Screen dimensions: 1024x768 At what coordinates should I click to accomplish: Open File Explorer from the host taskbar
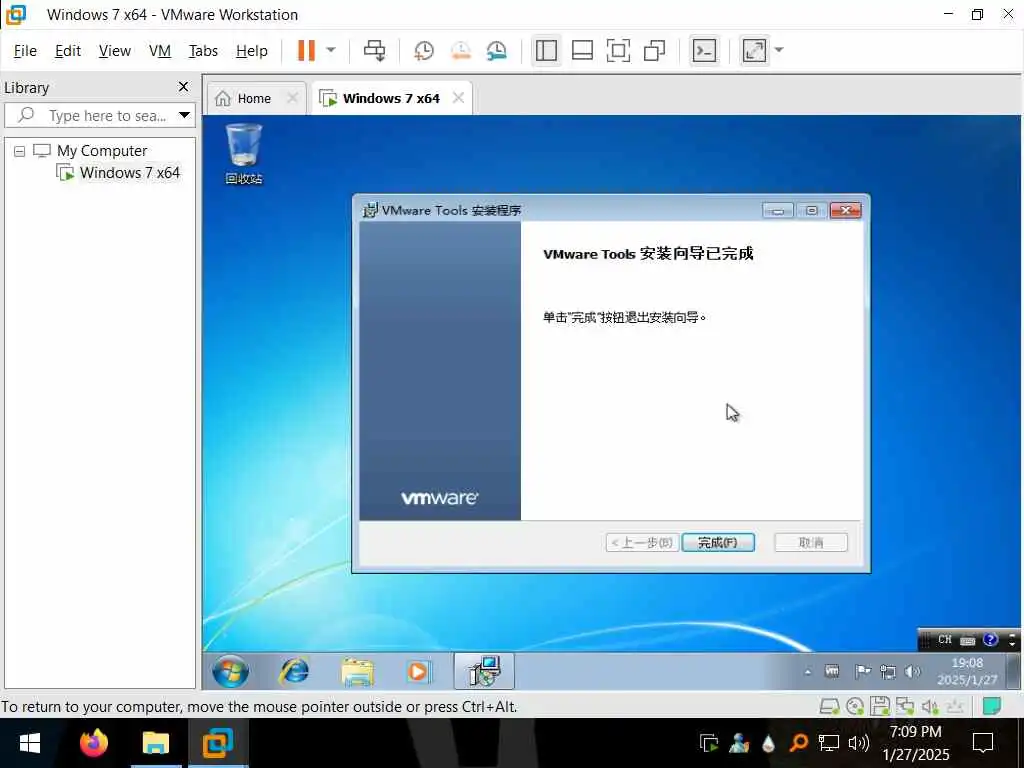point(155,743)
